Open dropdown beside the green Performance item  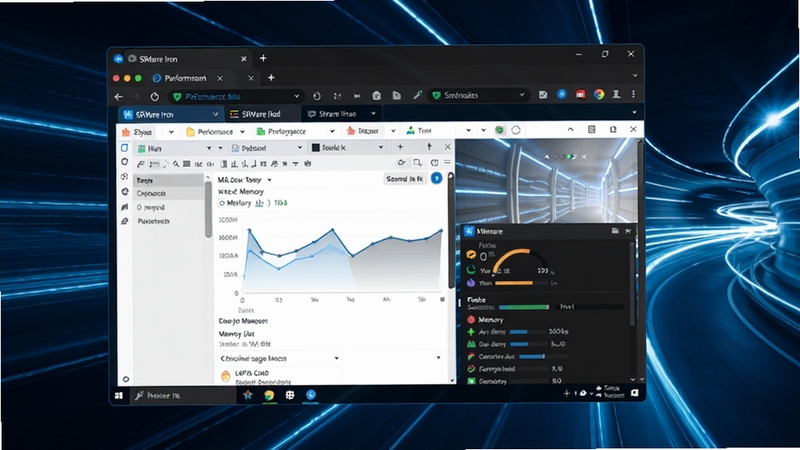332,132
